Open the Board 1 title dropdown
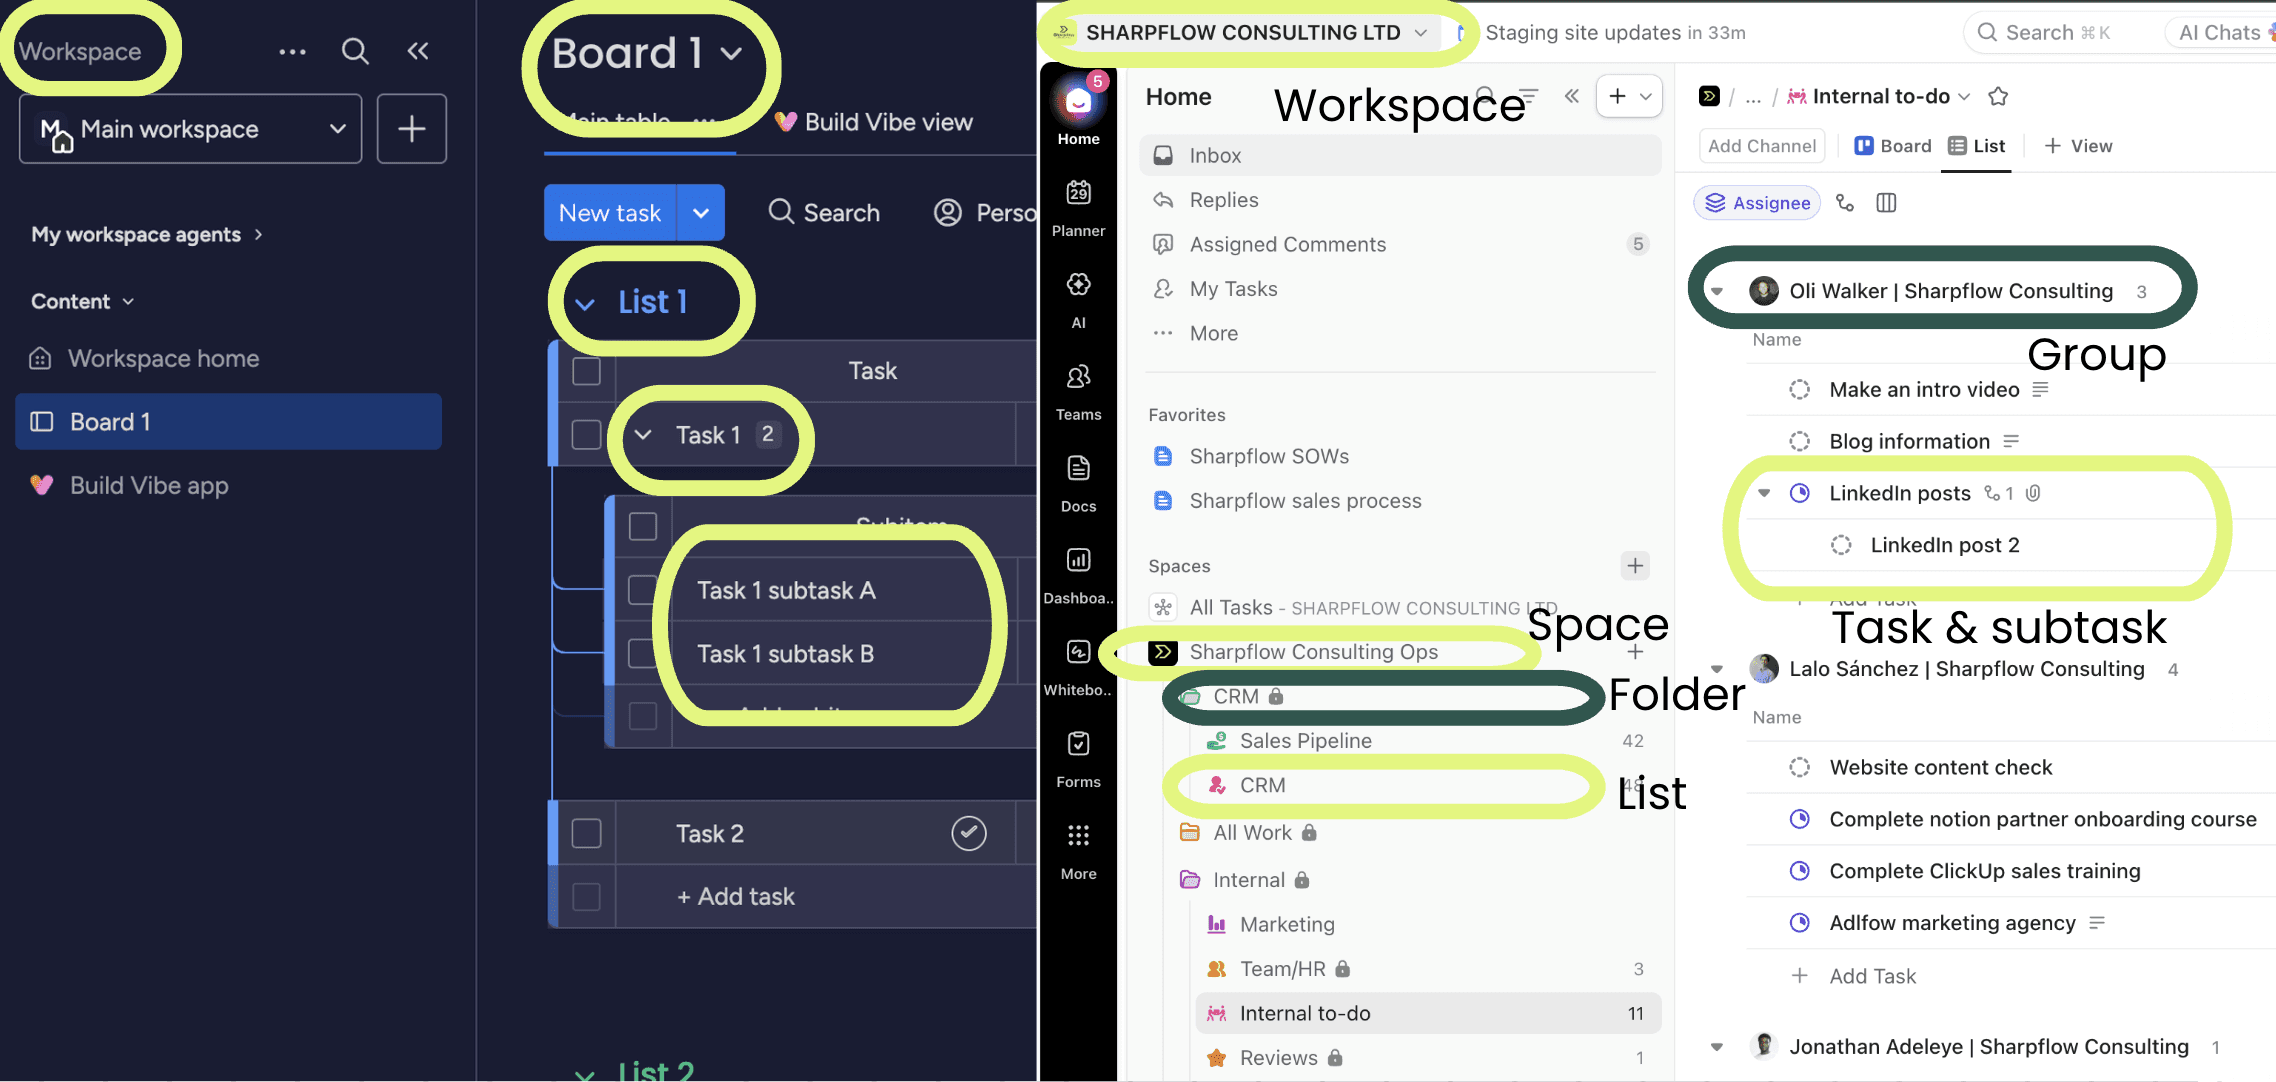Screen dimensions: 2276x1082 731,54
